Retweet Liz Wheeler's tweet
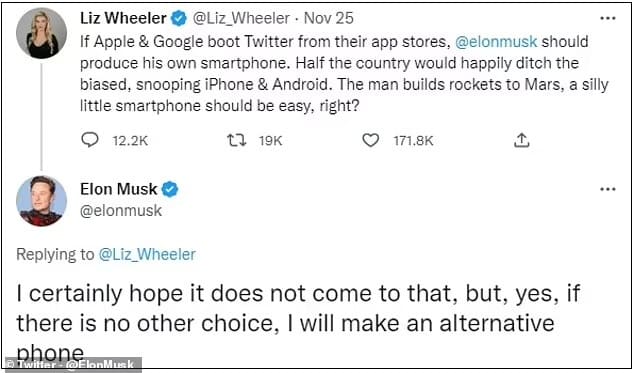Image resolution: width=634 pixels, height=373 pixels. coord(237,140)
